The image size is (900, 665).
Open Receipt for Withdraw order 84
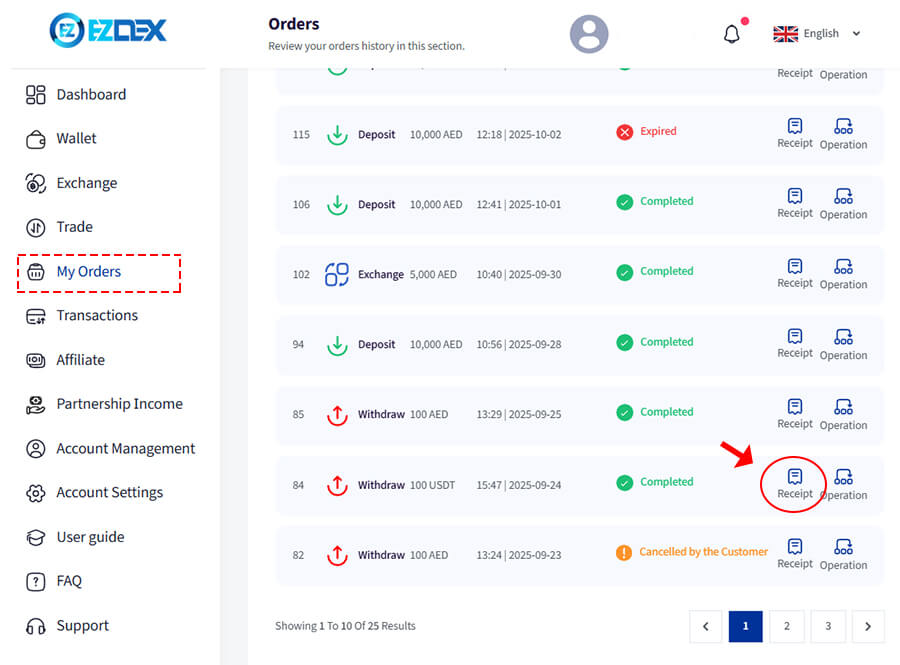pyautogui.click(x=795, y=484)
